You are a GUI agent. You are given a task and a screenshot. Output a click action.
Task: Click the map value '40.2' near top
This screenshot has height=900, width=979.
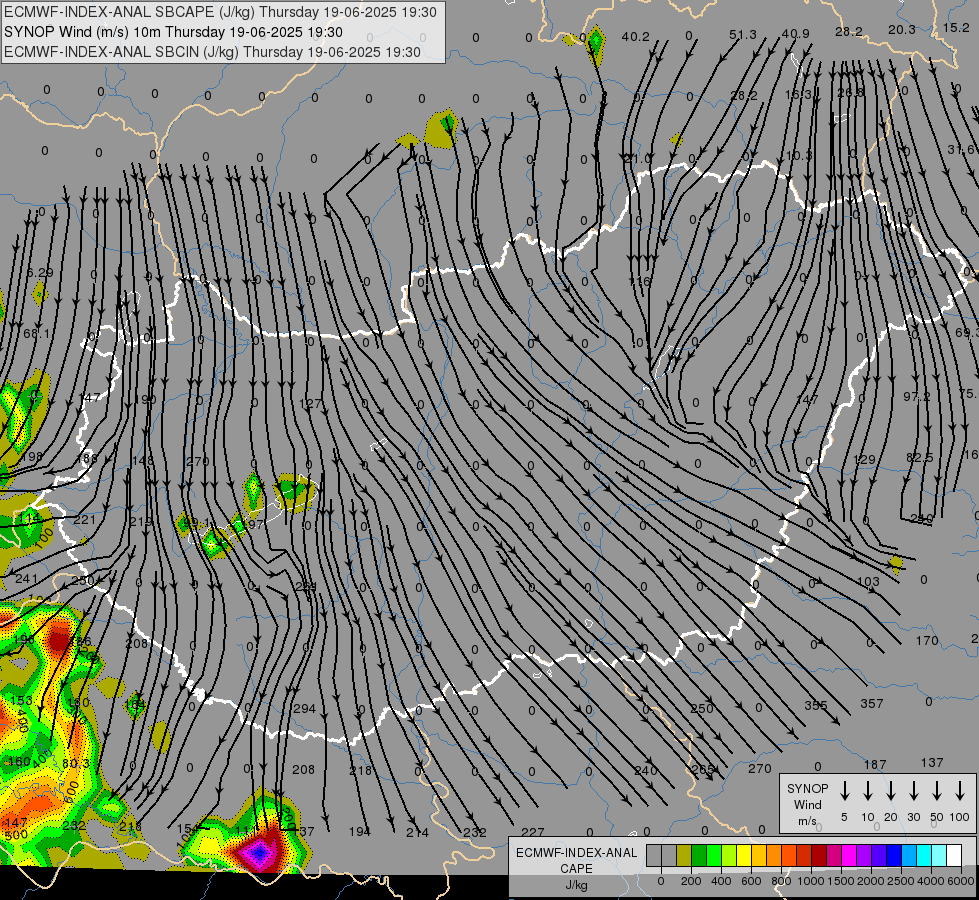coord(636,37)
